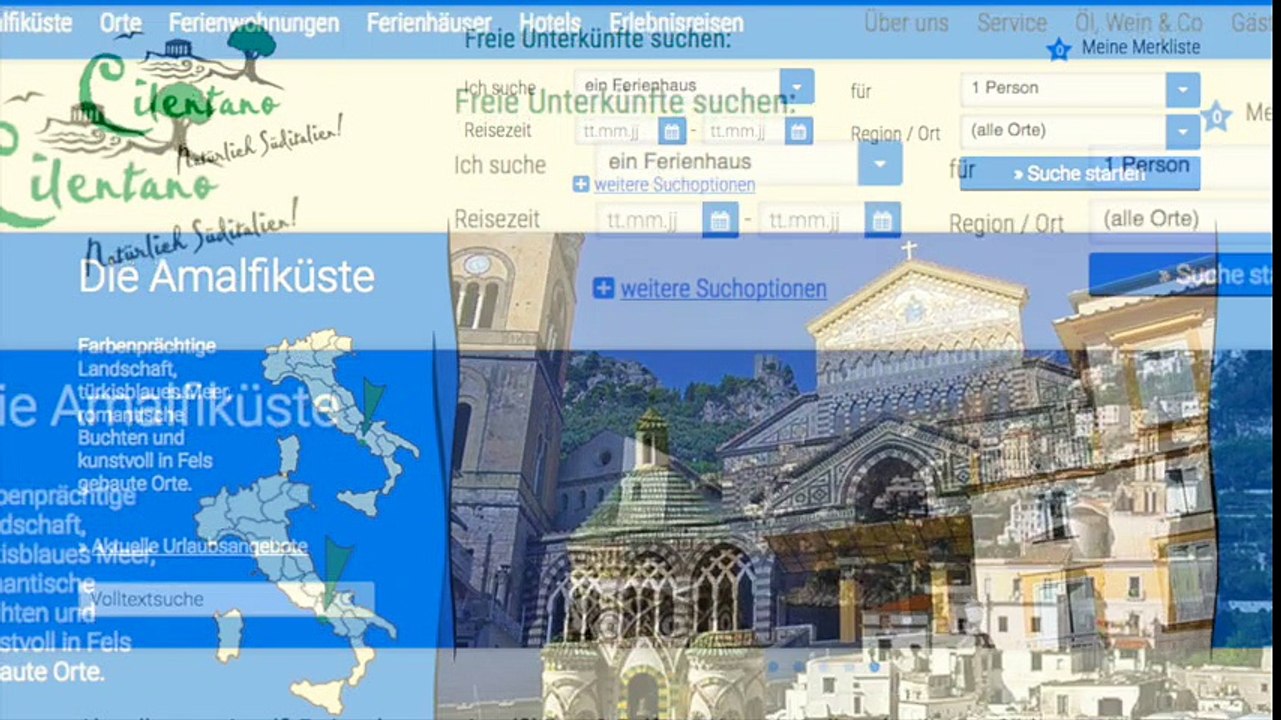Open the "Über uns" menu item
The height and width of the screenshot is (720, 1281).
point(906,23)
